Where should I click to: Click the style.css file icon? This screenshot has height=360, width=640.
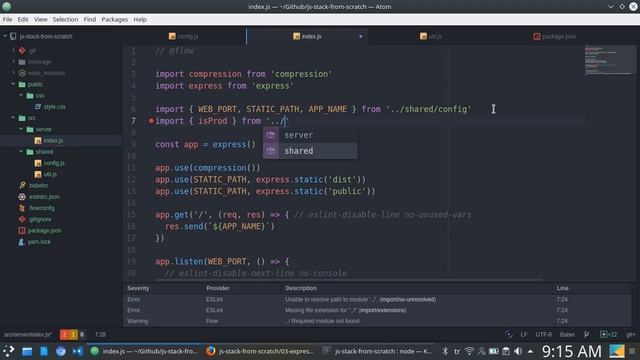pos(38,107)
